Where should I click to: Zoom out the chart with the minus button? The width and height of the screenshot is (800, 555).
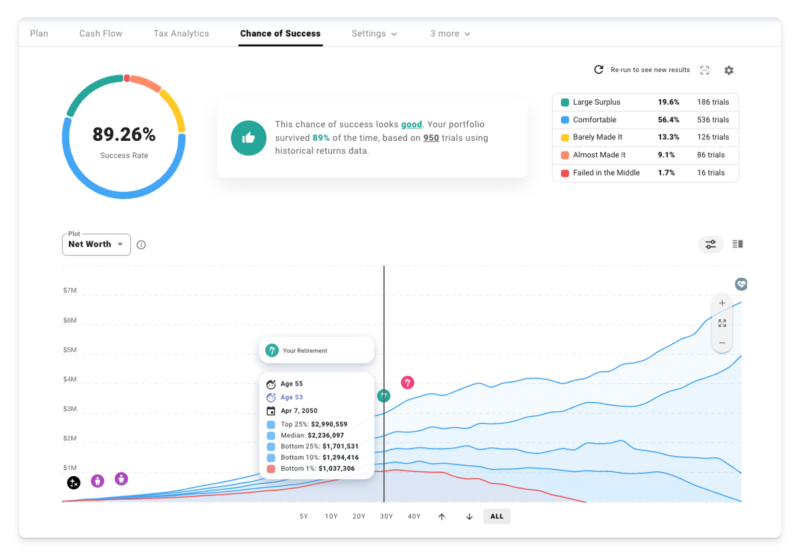coord(722,343)
